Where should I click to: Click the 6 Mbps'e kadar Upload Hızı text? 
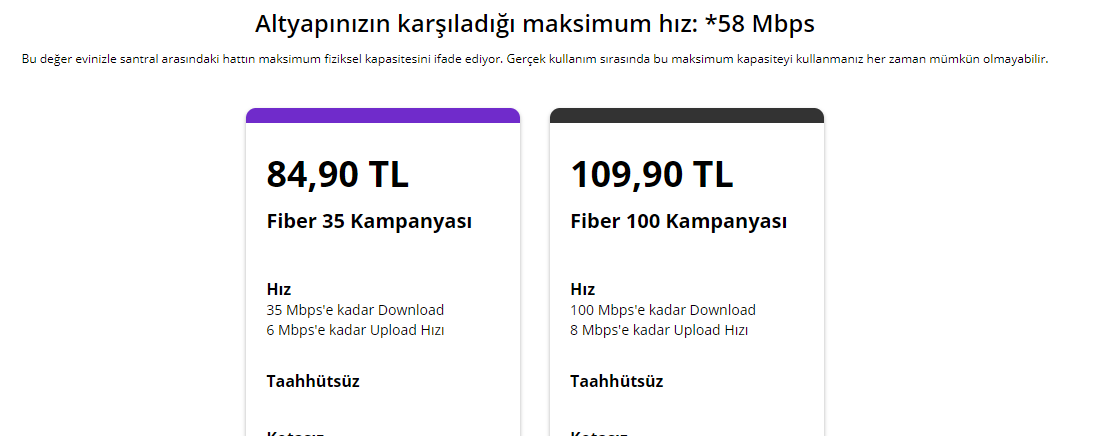(x=355, y=330)
